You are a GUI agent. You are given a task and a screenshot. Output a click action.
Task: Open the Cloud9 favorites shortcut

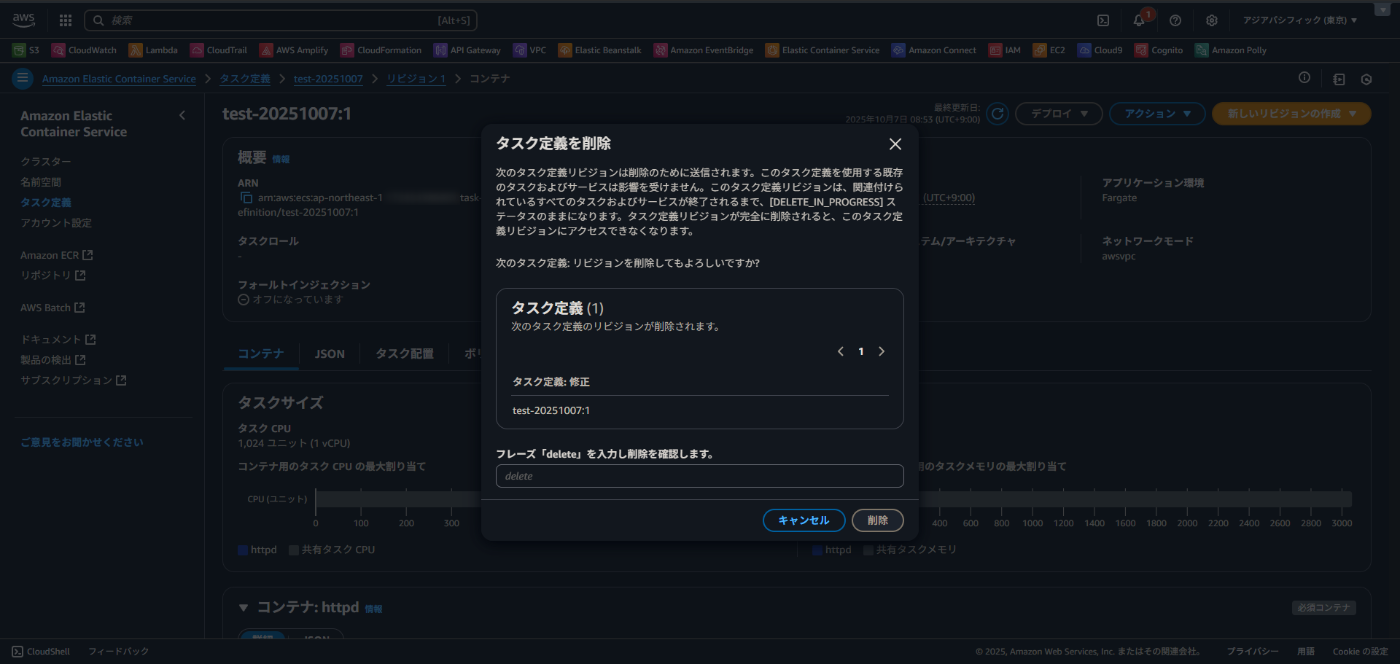pos(1100,50)
